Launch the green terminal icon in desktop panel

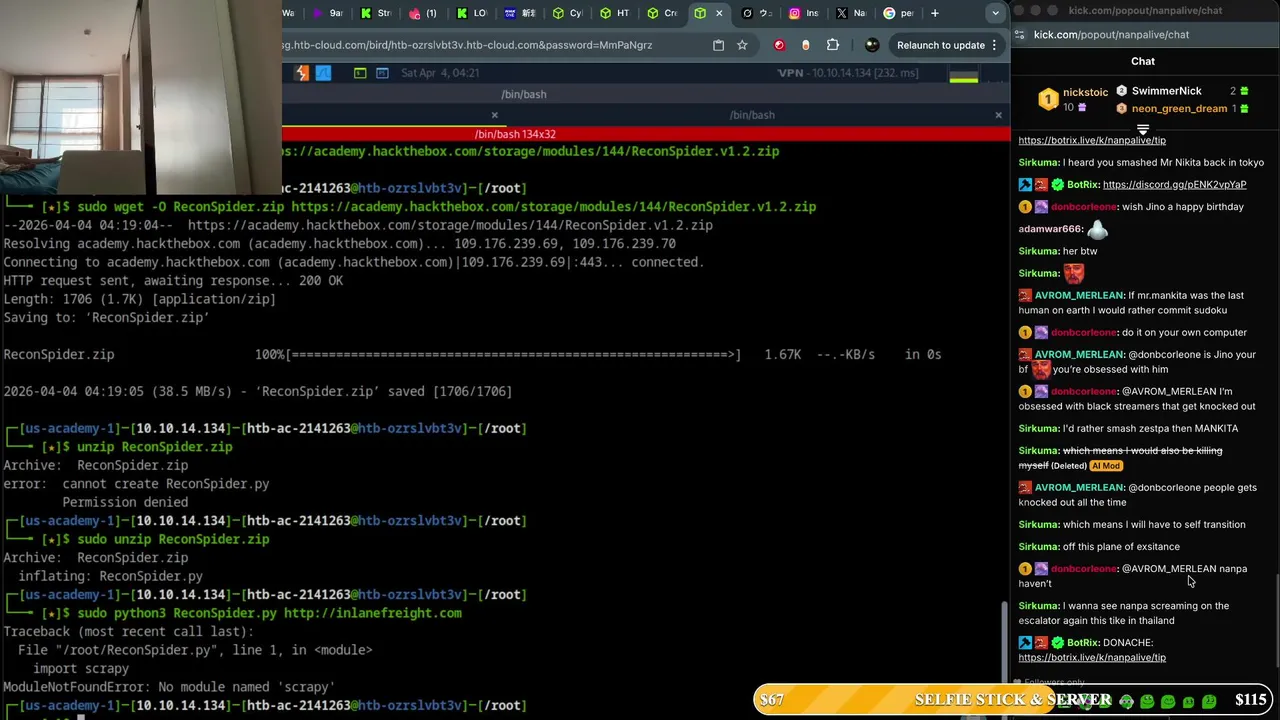(360, 73)
